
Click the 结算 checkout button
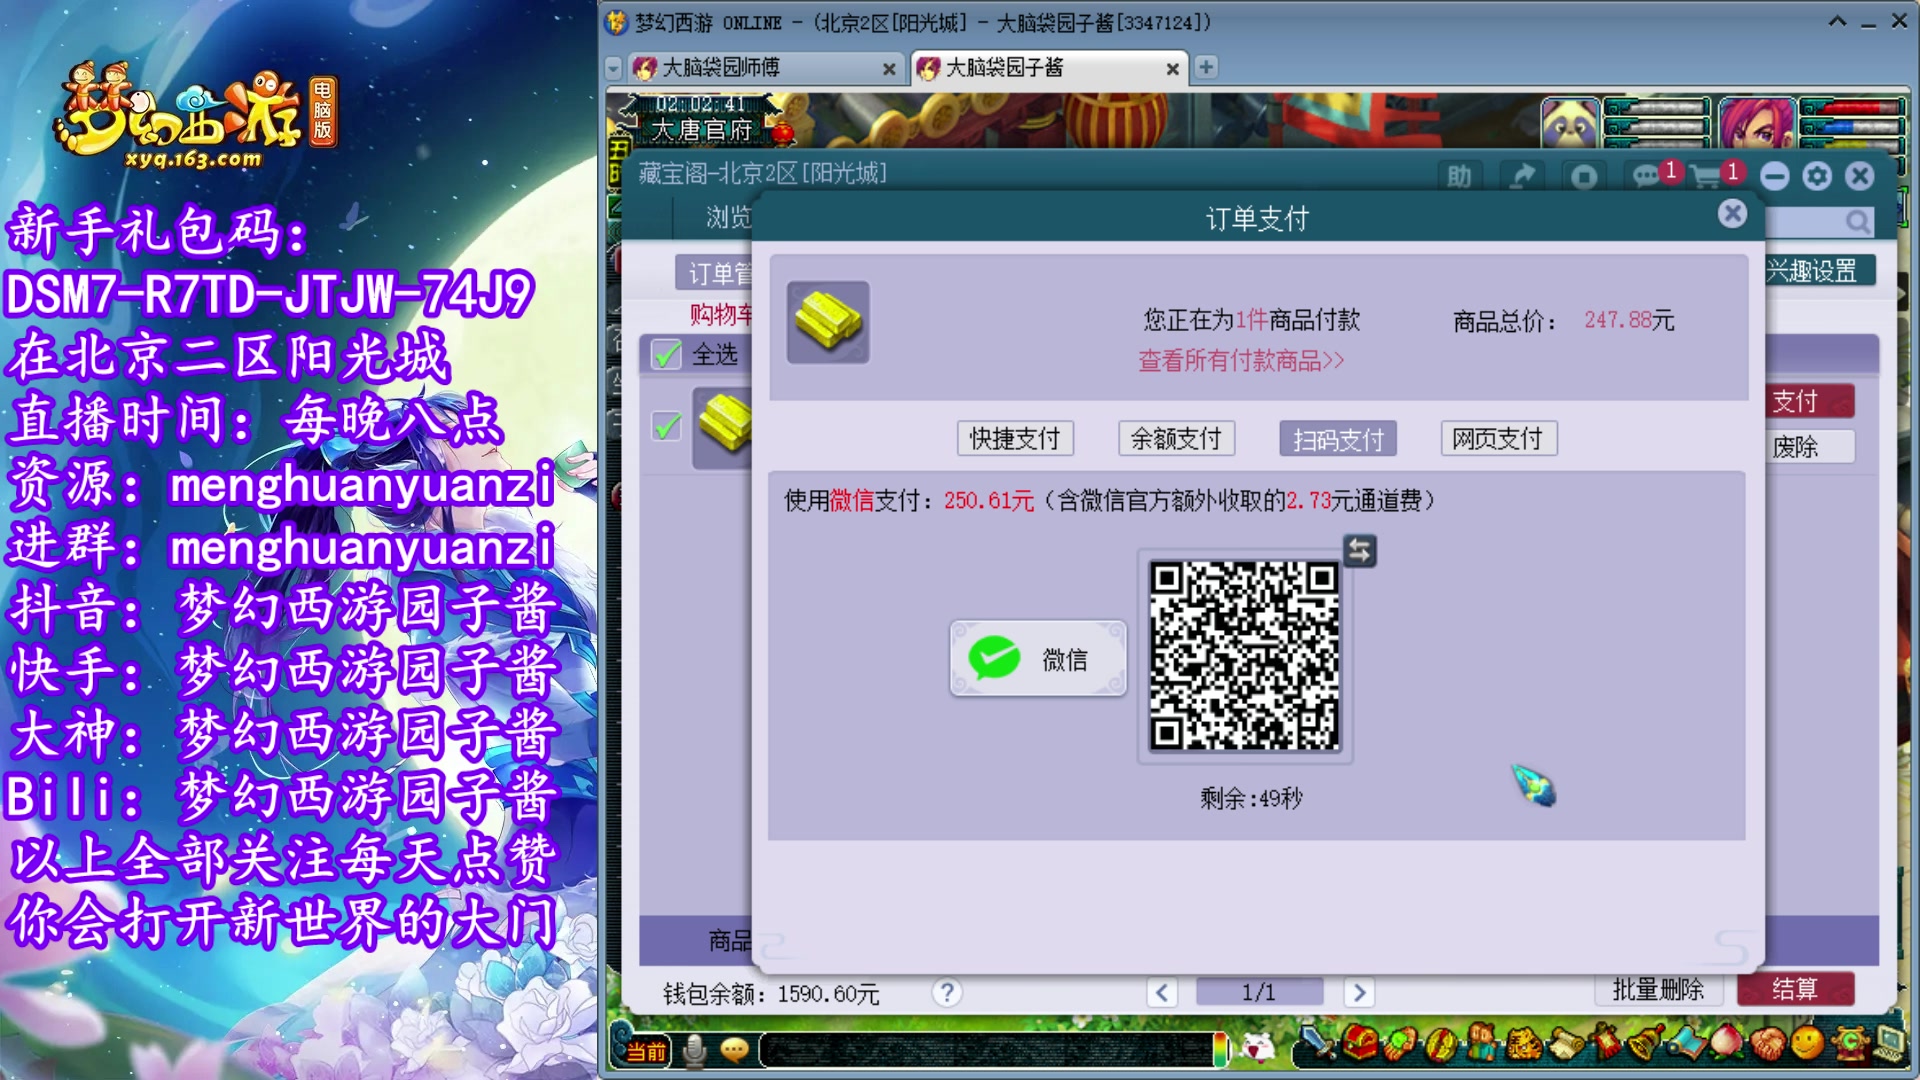[1795, 989]
